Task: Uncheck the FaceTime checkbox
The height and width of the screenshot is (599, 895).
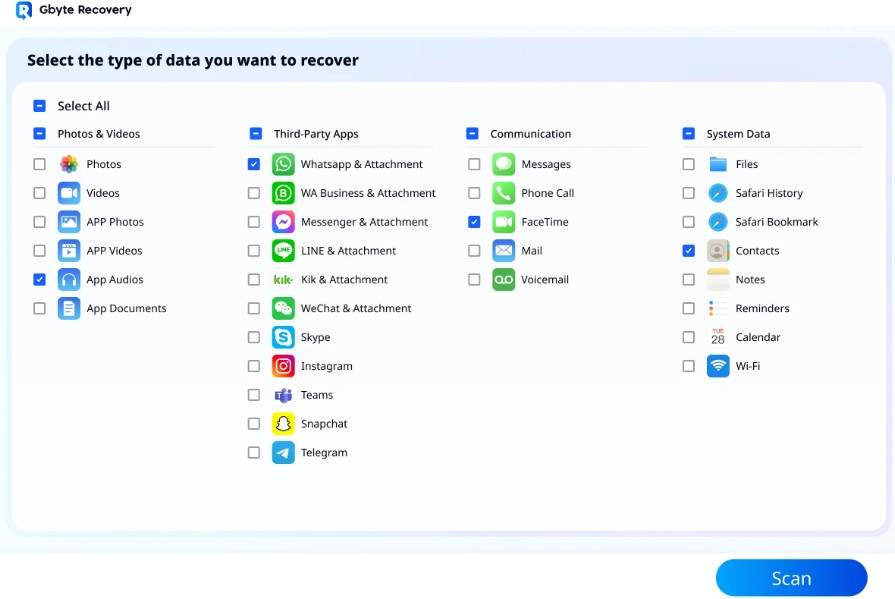Action: pos(474,222)
